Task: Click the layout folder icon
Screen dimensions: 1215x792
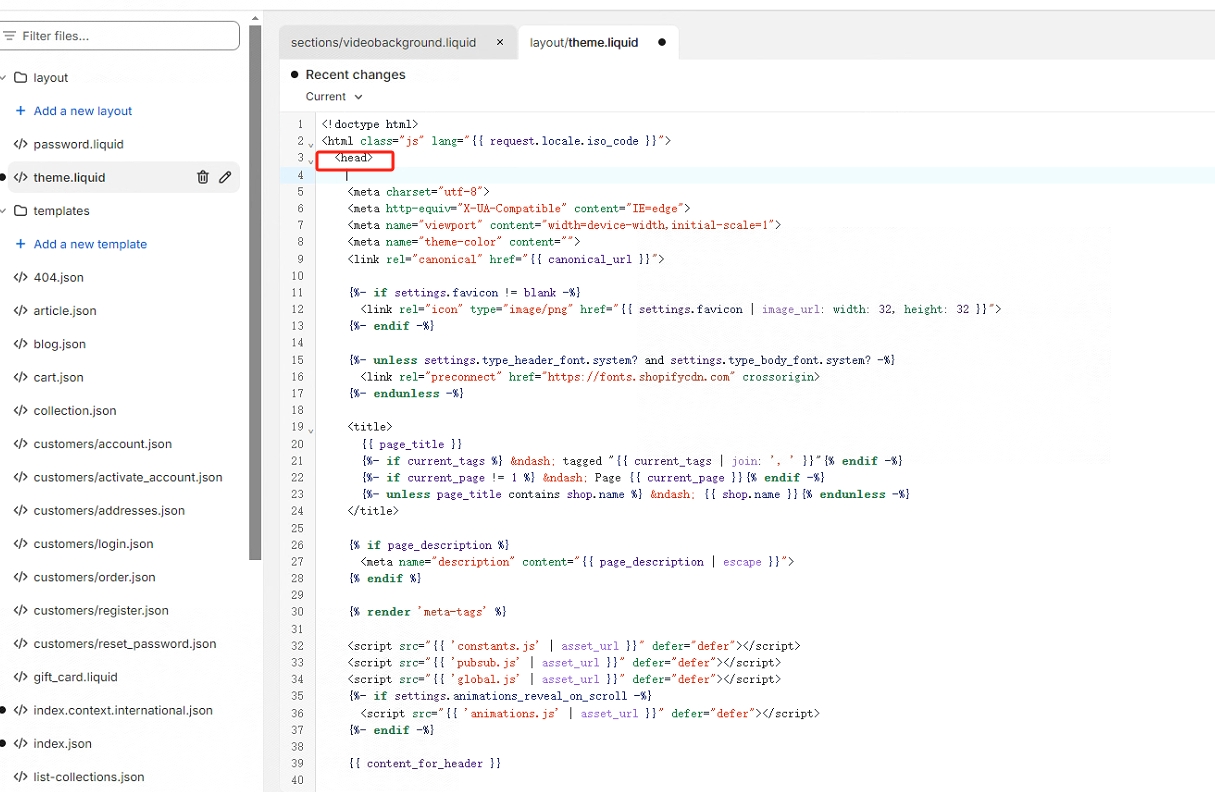Action: pos(20,77)
